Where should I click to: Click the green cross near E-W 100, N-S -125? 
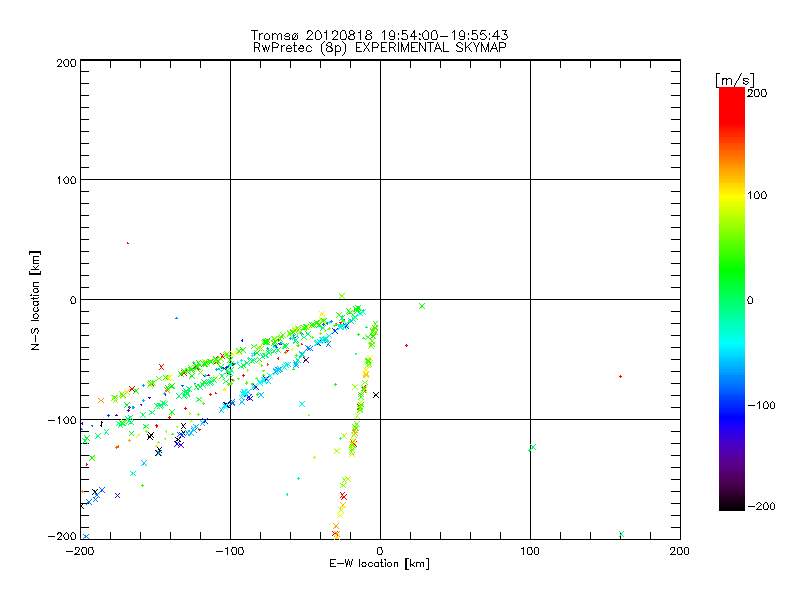tap(533, 447)
